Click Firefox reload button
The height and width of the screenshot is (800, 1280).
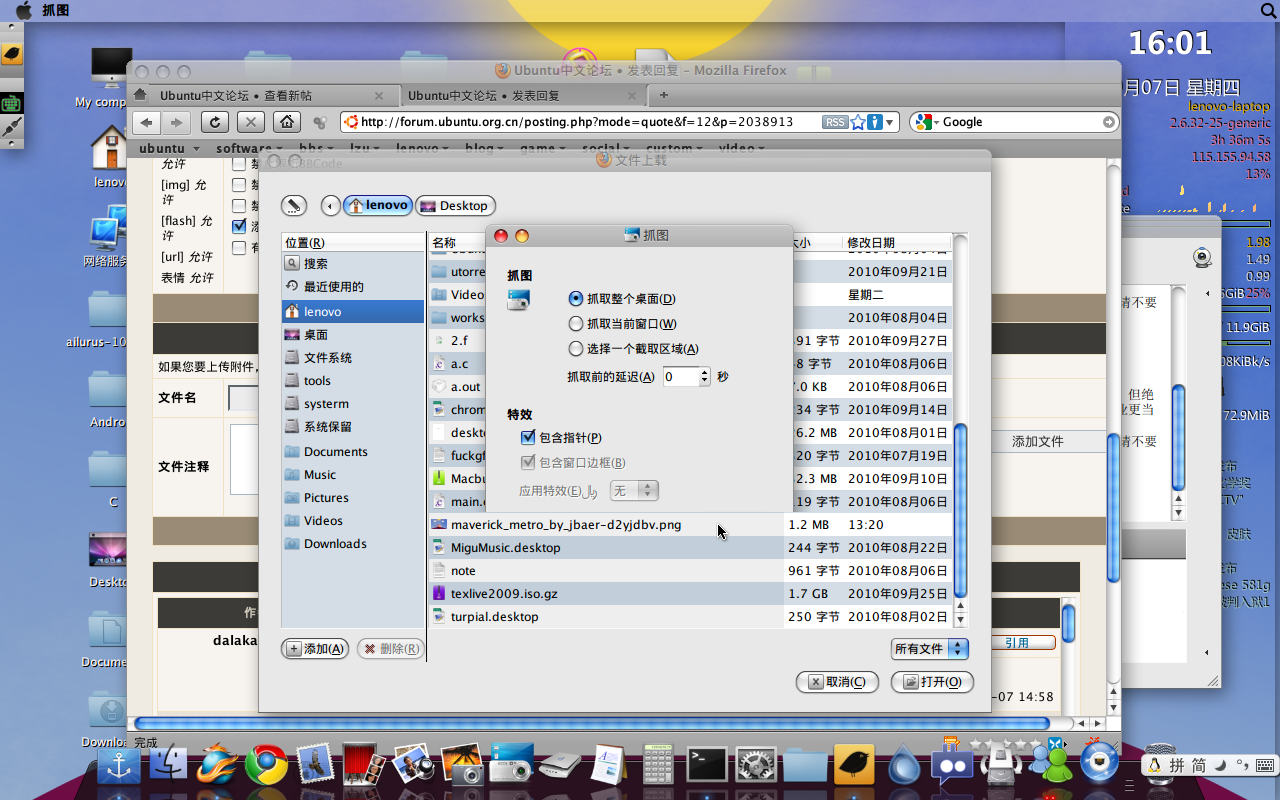pyautogui.click(x=215, y=122)
